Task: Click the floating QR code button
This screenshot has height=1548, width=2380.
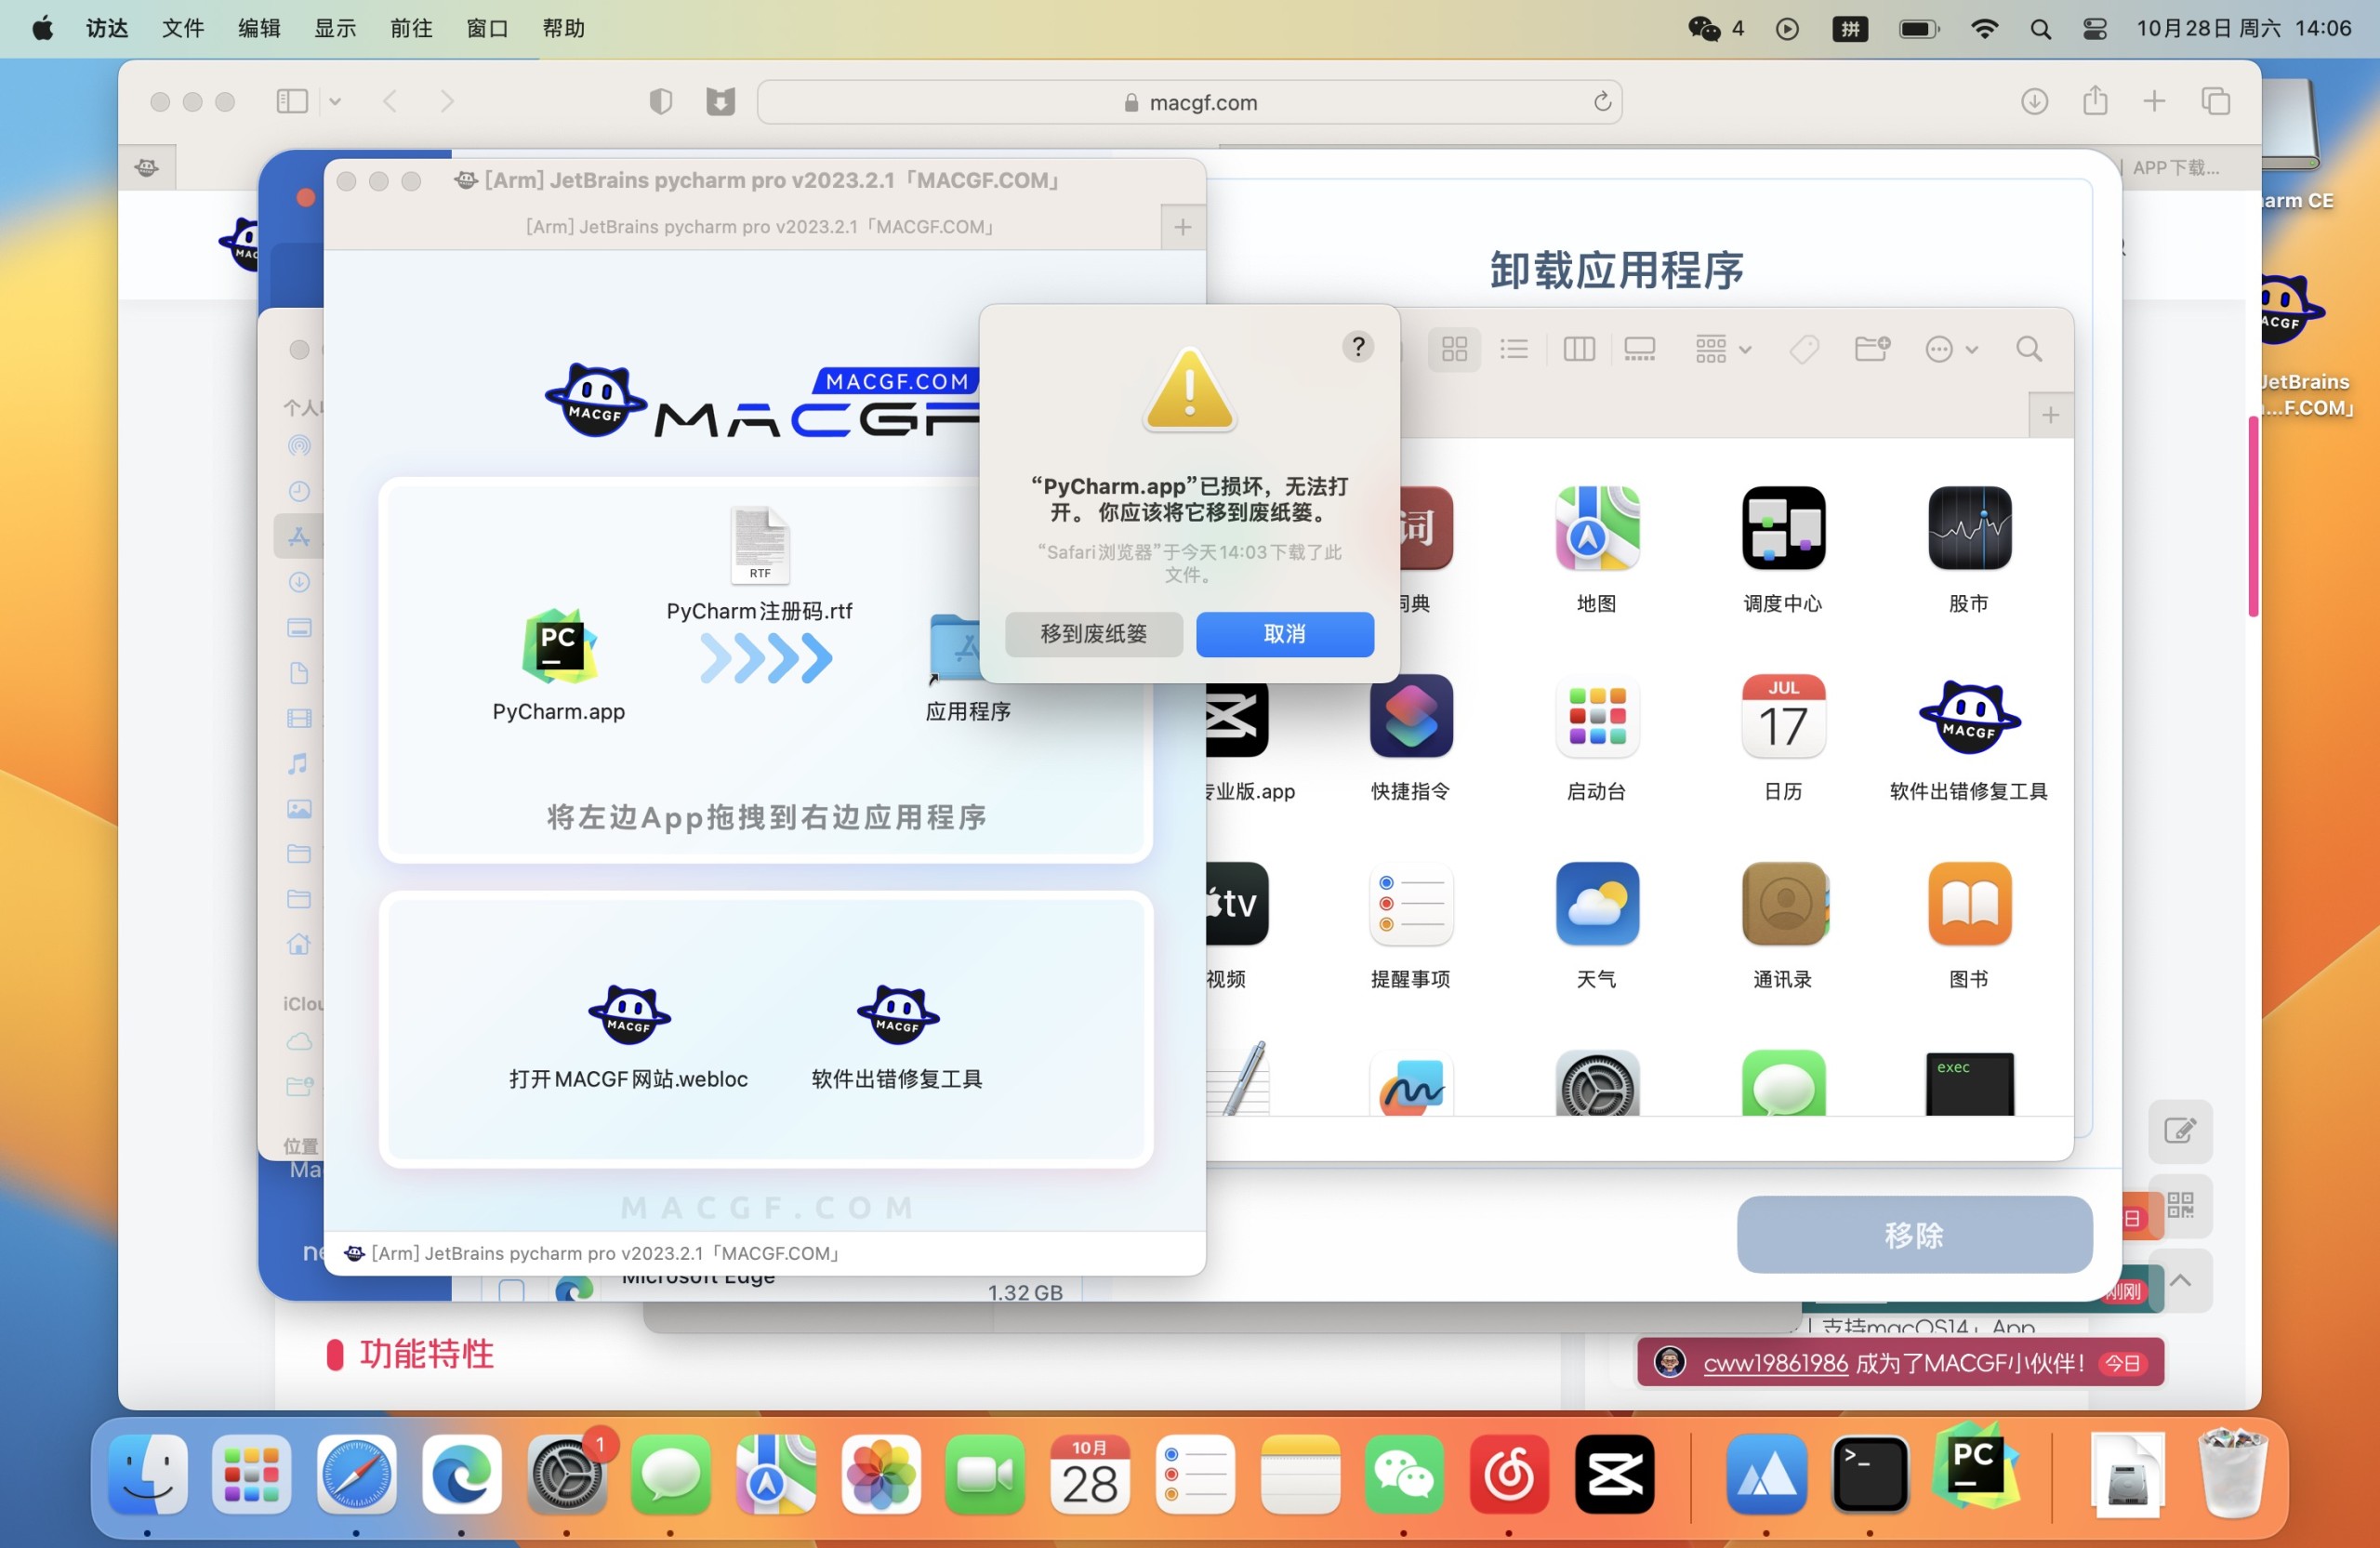Action: click(x=2181, y=1207)
